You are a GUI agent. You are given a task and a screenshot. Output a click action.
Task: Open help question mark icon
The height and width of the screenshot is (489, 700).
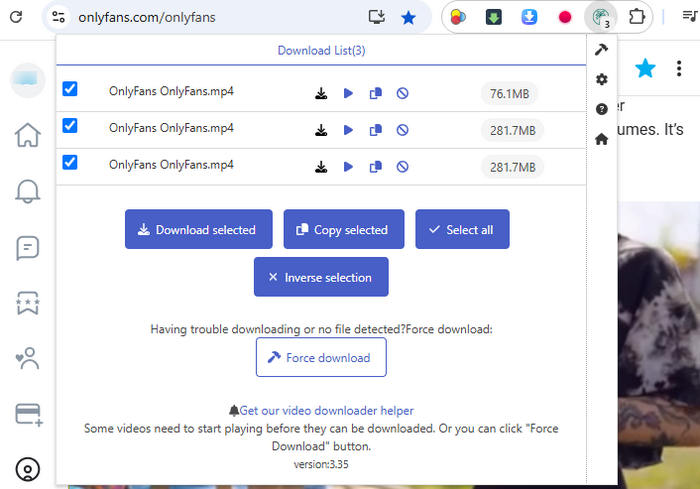[601, 109]
